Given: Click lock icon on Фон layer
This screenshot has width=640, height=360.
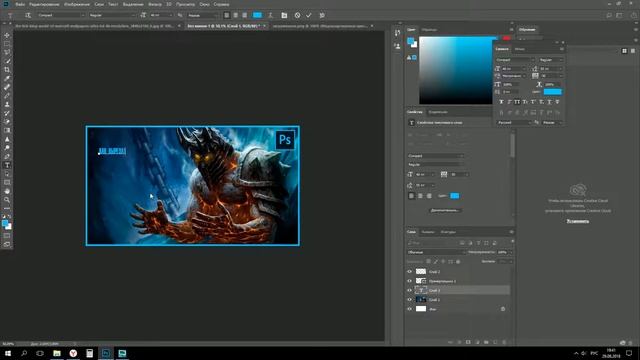Looking at the screenshot, I should (503, 309).
